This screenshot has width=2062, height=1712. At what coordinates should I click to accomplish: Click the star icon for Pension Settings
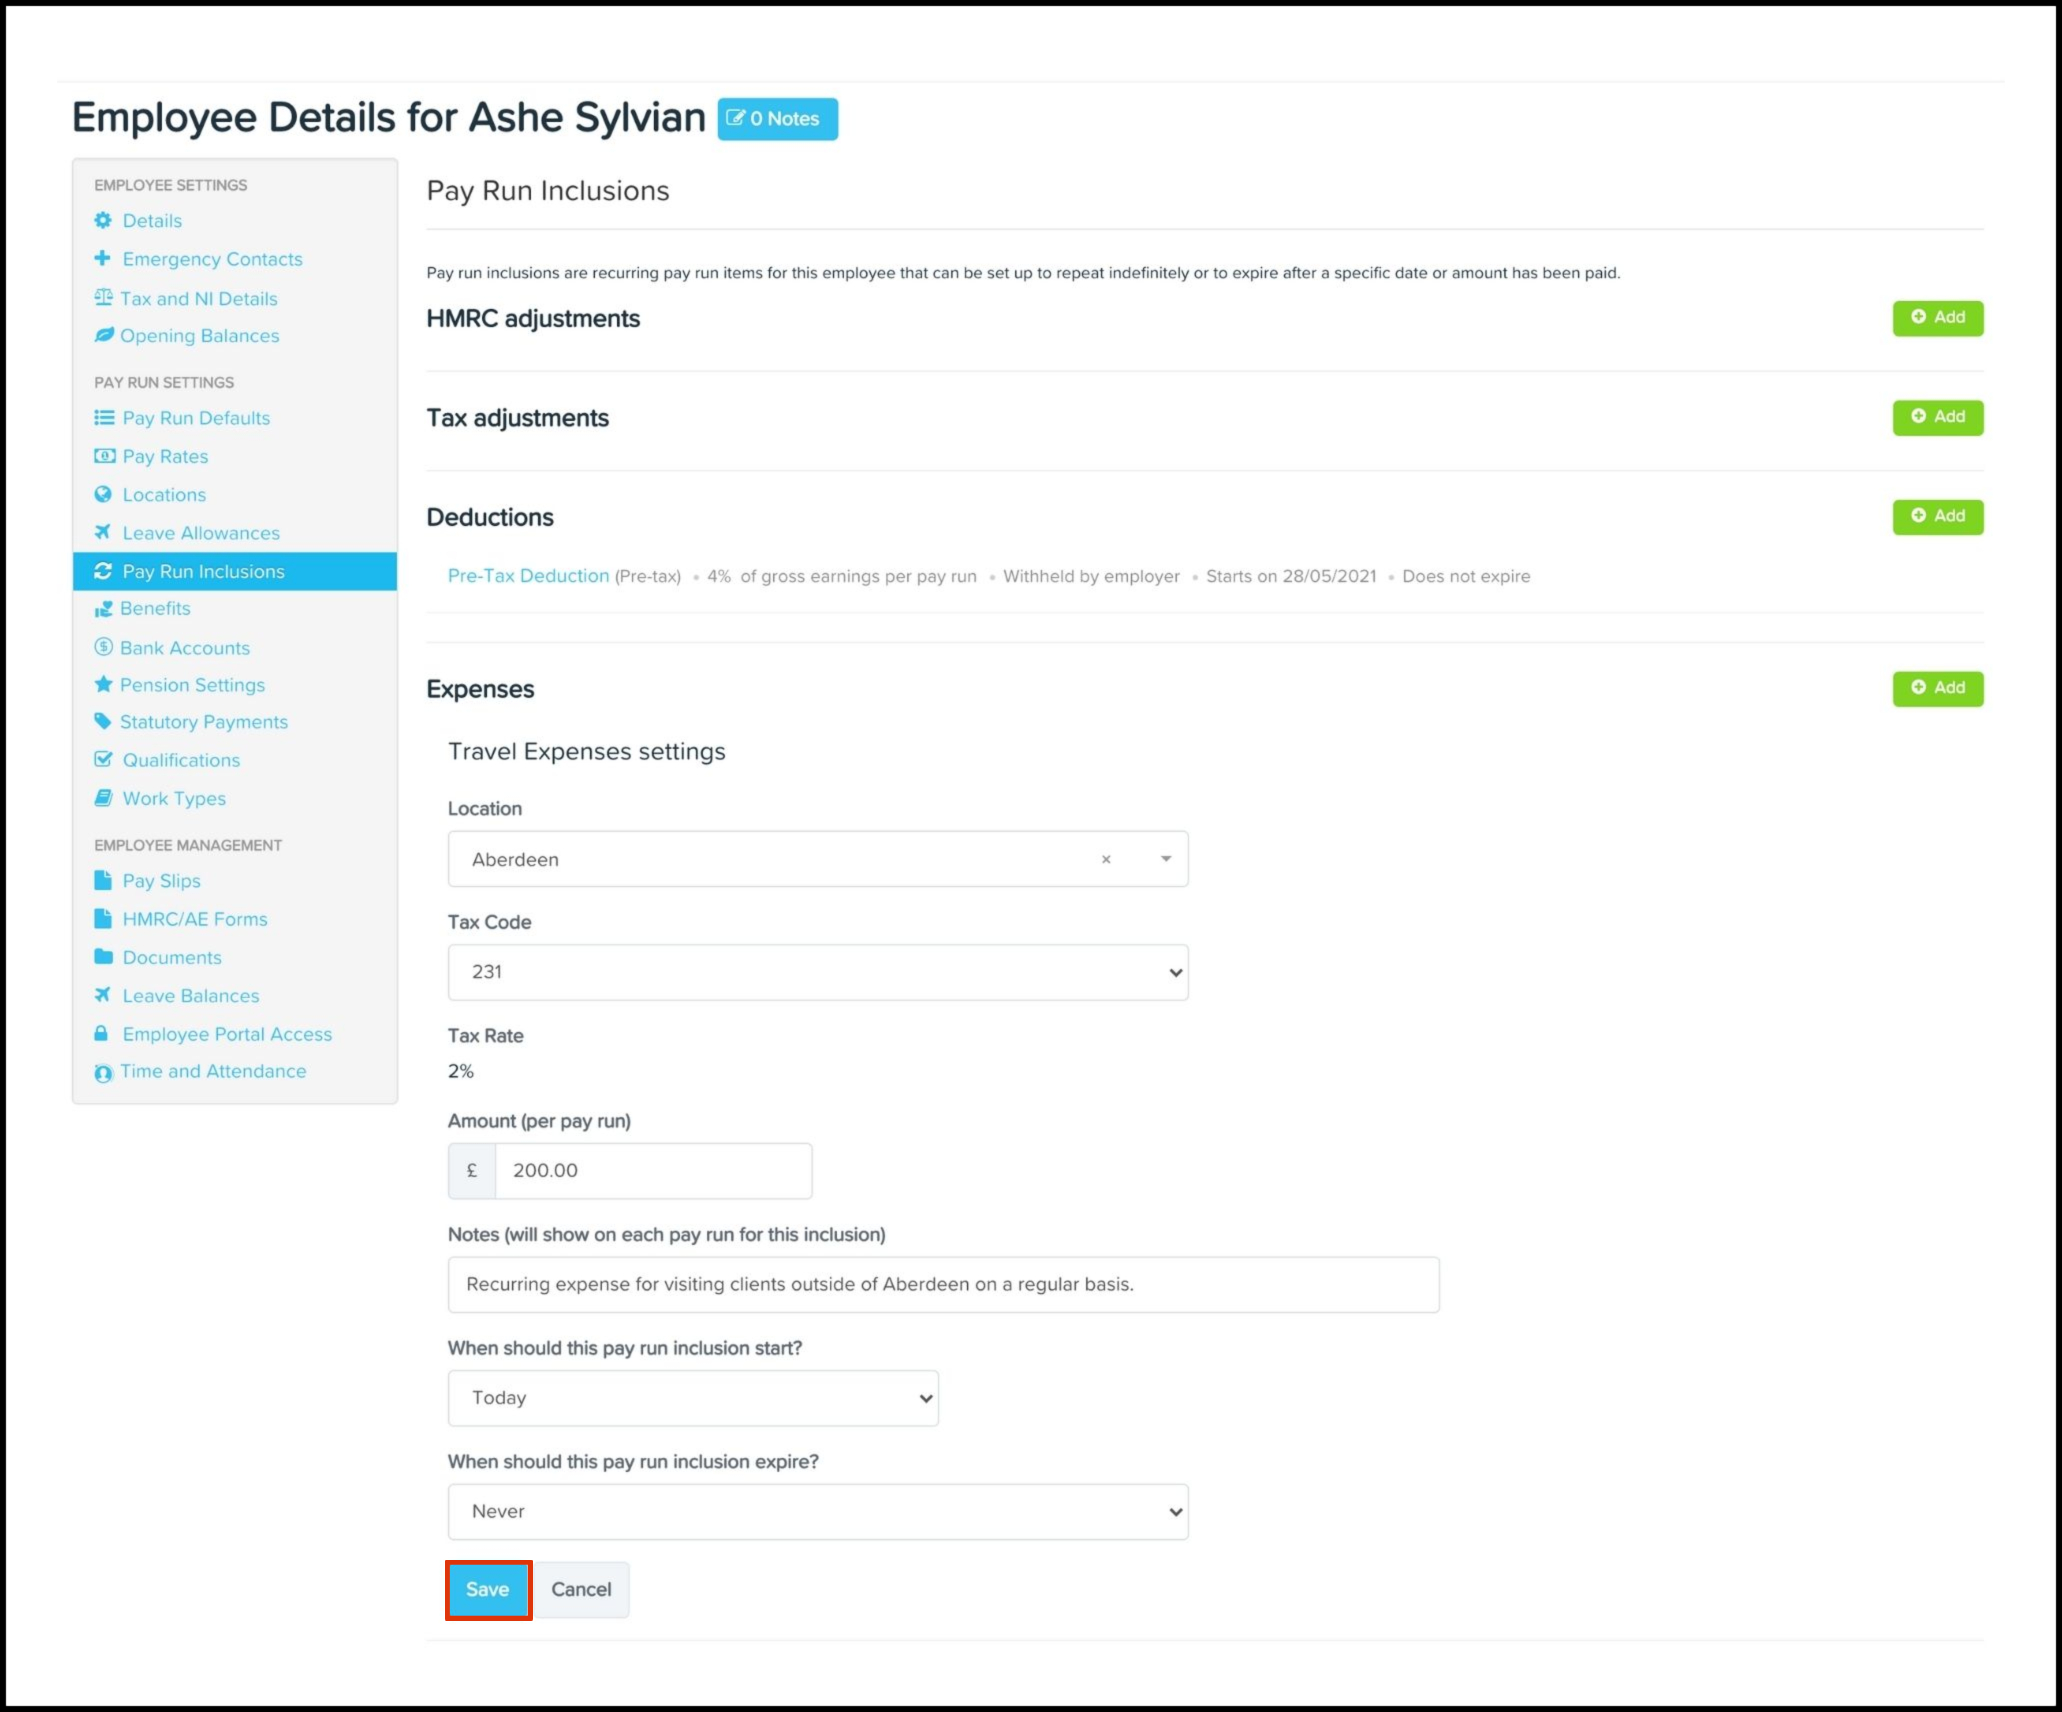tap(102, 685)
